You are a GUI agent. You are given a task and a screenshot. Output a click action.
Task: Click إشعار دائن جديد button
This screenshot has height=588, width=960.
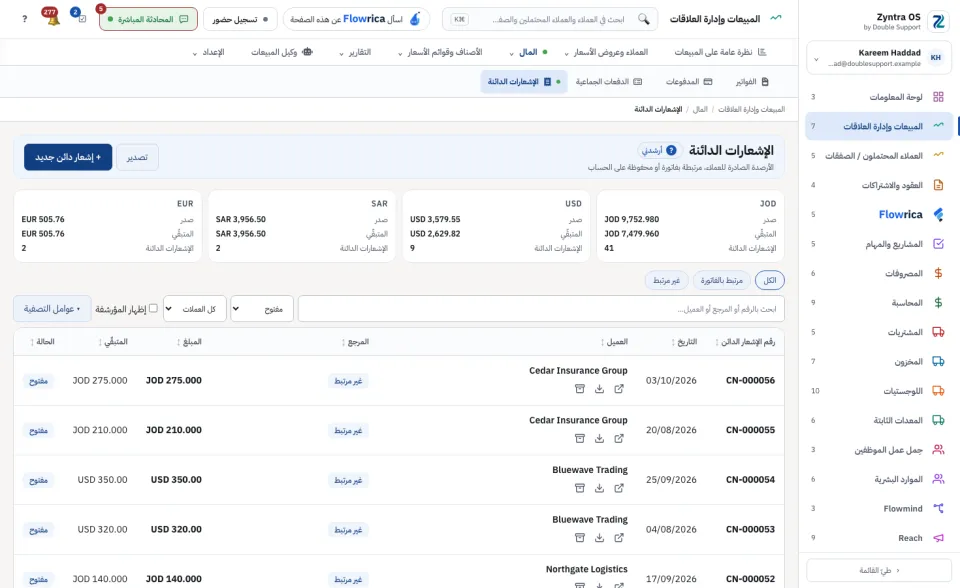68,157
